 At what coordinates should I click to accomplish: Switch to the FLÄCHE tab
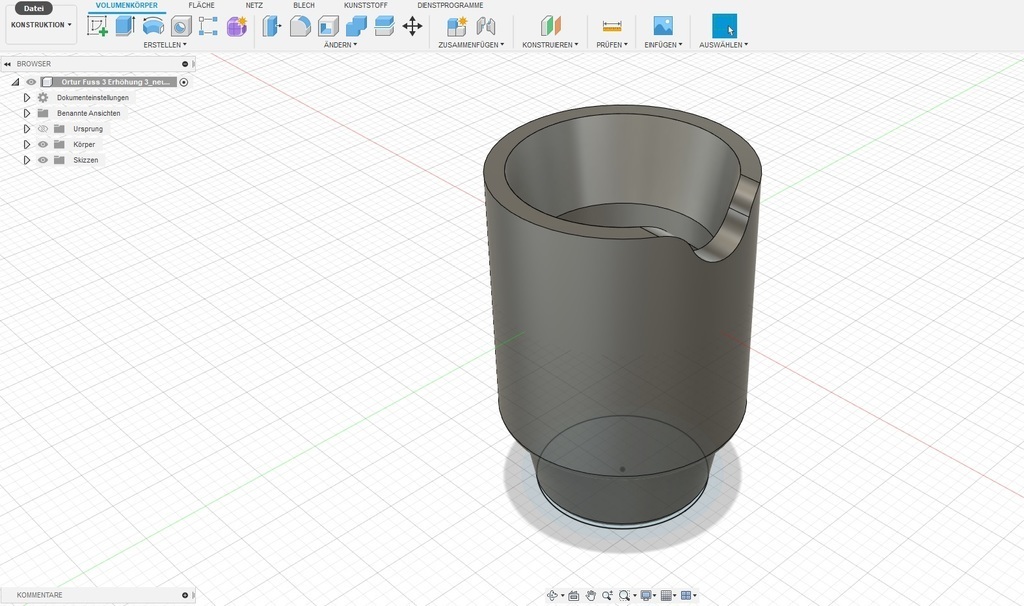(201, 5)
